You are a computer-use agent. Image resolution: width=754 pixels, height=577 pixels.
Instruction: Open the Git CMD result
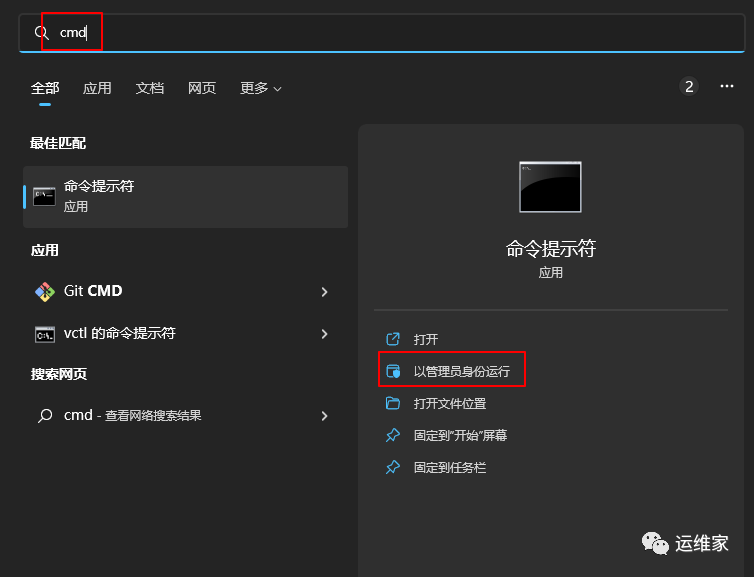tap(186, 291)
